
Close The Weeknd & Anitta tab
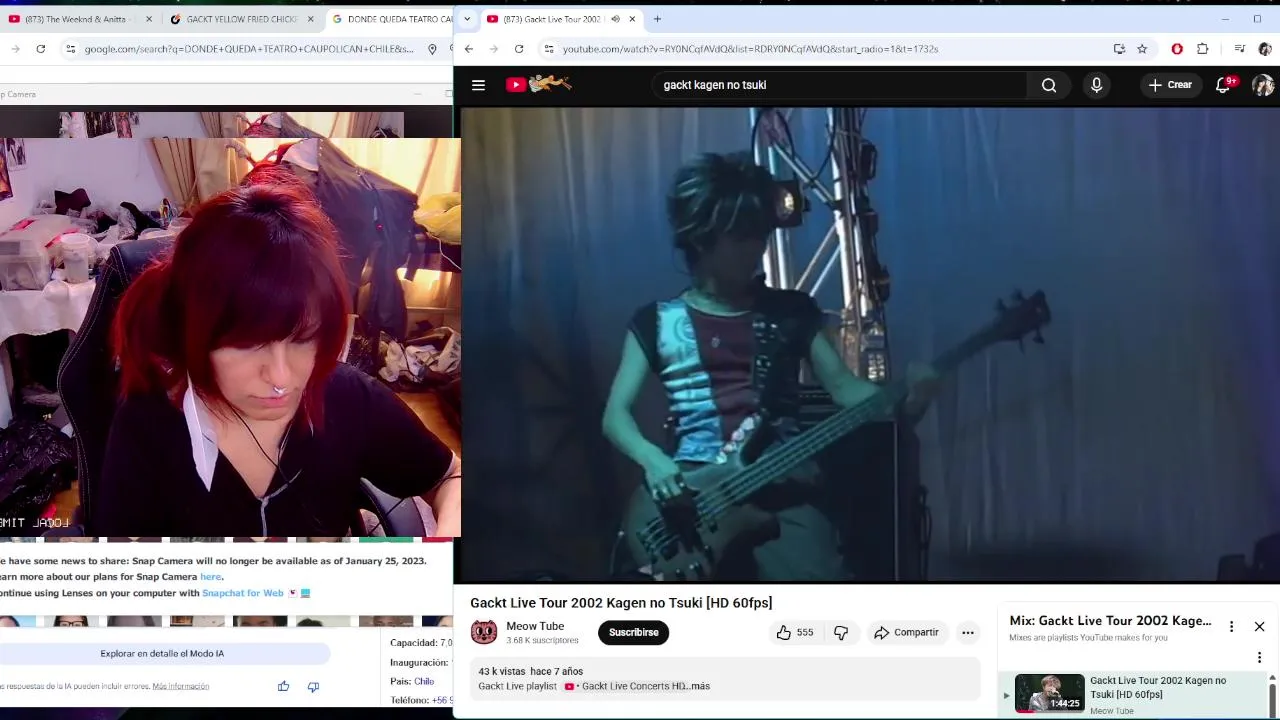[149, 19]
